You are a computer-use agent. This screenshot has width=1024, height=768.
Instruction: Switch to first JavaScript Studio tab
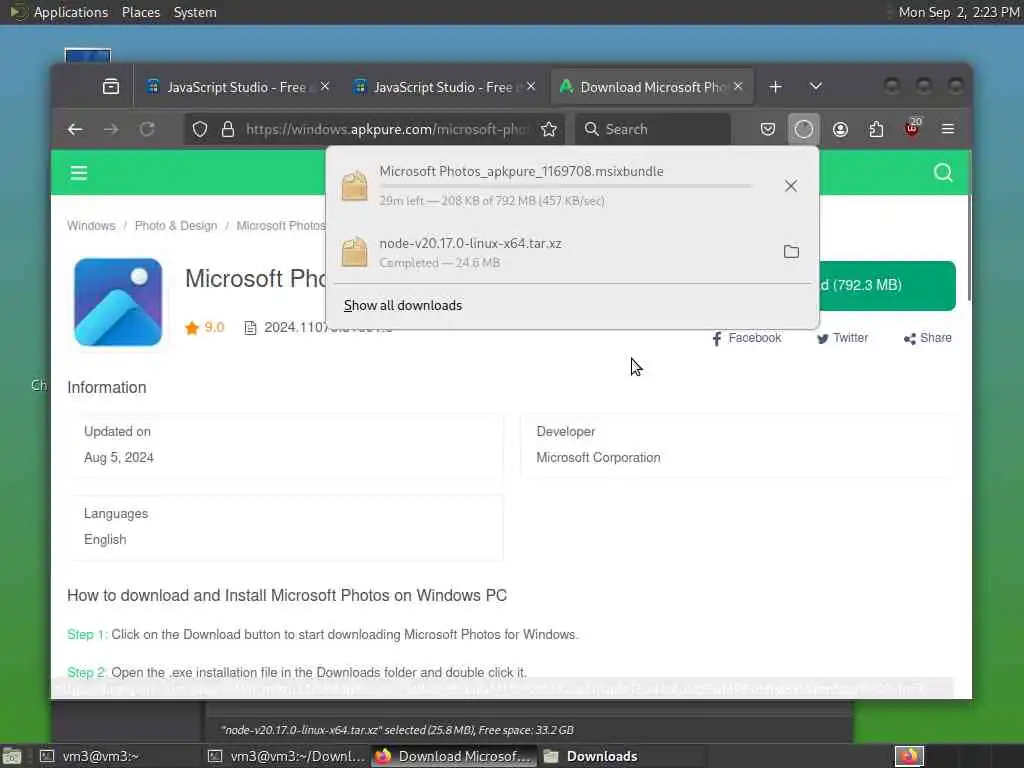(x=237, y=87)
